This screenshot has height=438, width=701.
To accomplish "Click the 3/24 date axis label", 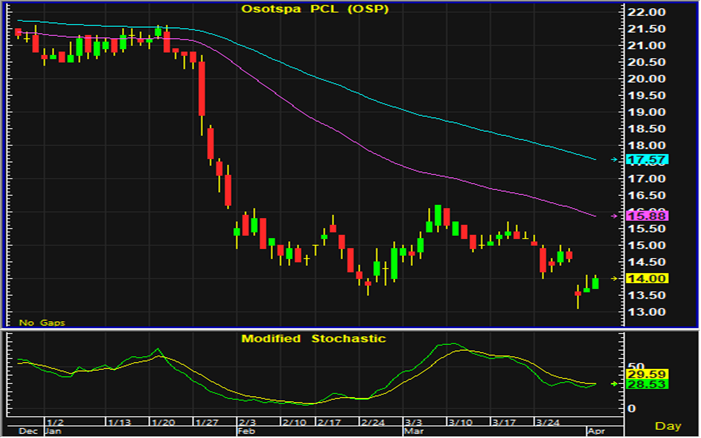I will tap(548, 422).
